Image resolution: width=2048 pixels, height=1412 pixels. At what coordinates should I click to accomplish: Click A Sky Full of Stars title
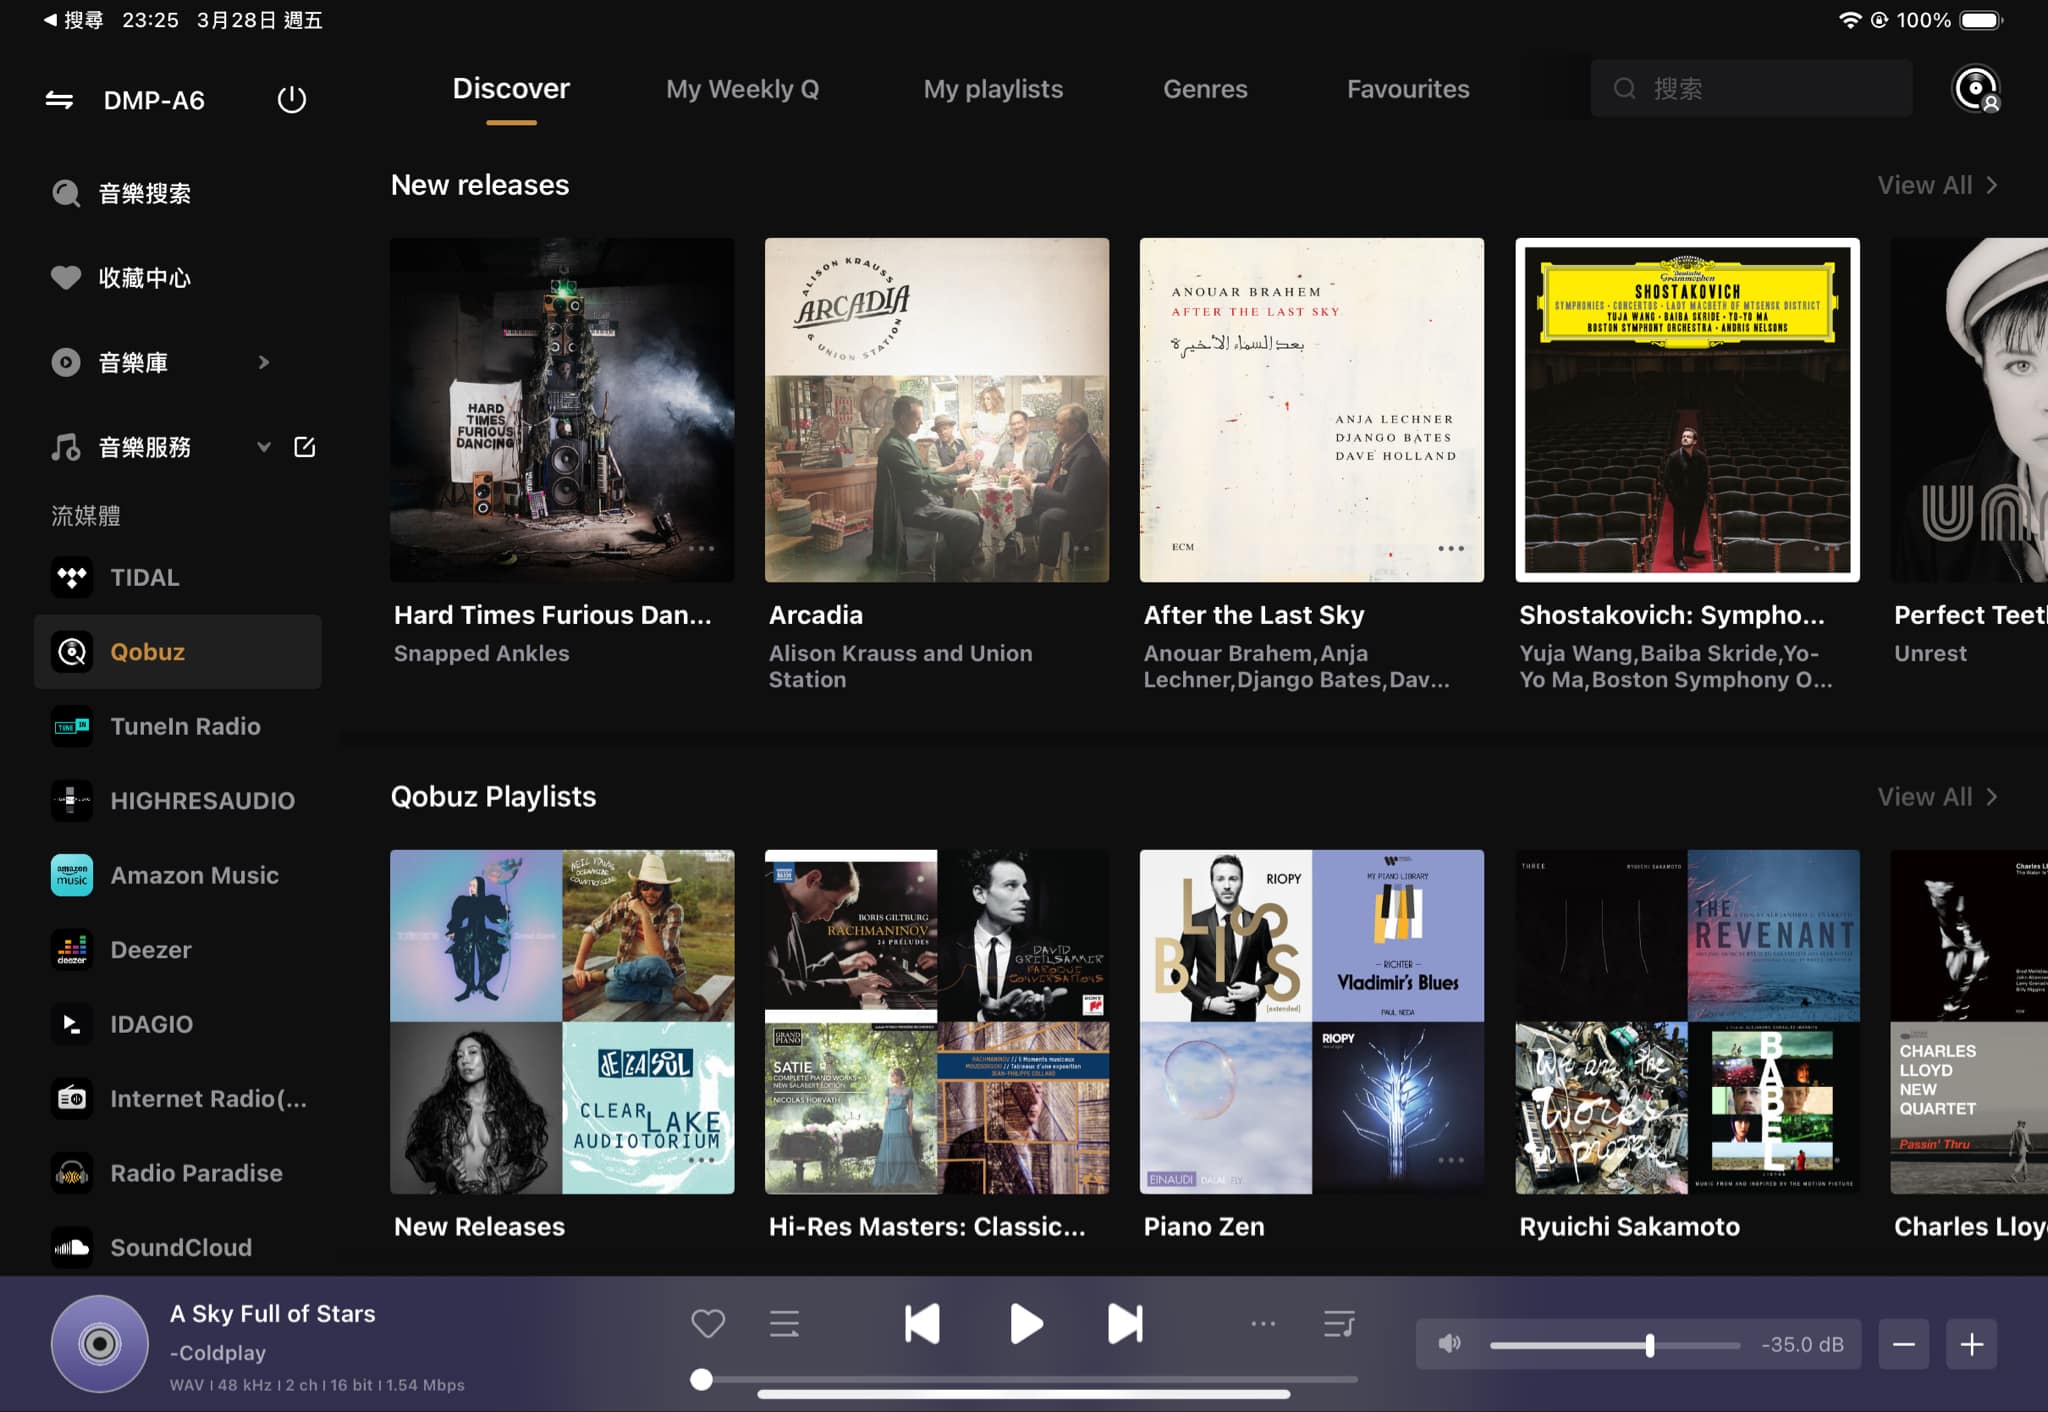coord(273,1314)
